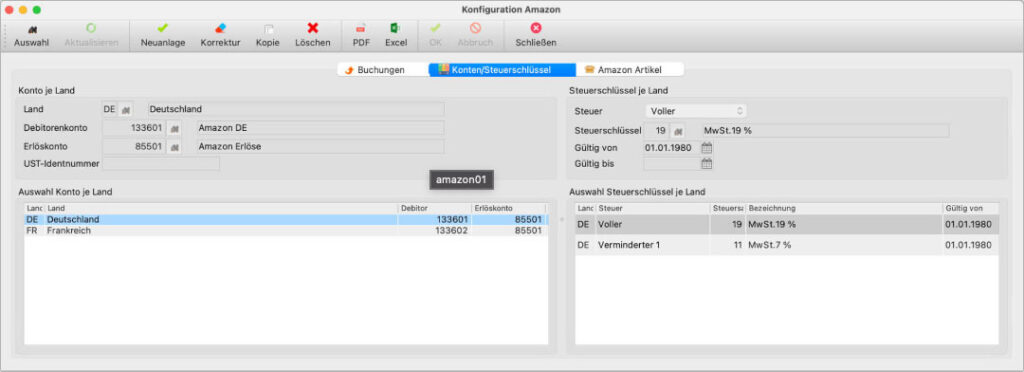Click the Bezeichnung column header
The height and width of the screenshot is (372, 1024).
point(844,208)
